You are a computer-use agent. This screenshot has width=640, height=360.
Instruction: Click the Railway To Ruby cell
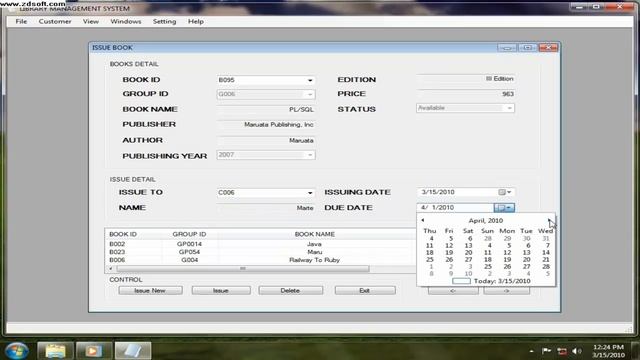pos(314,260)
